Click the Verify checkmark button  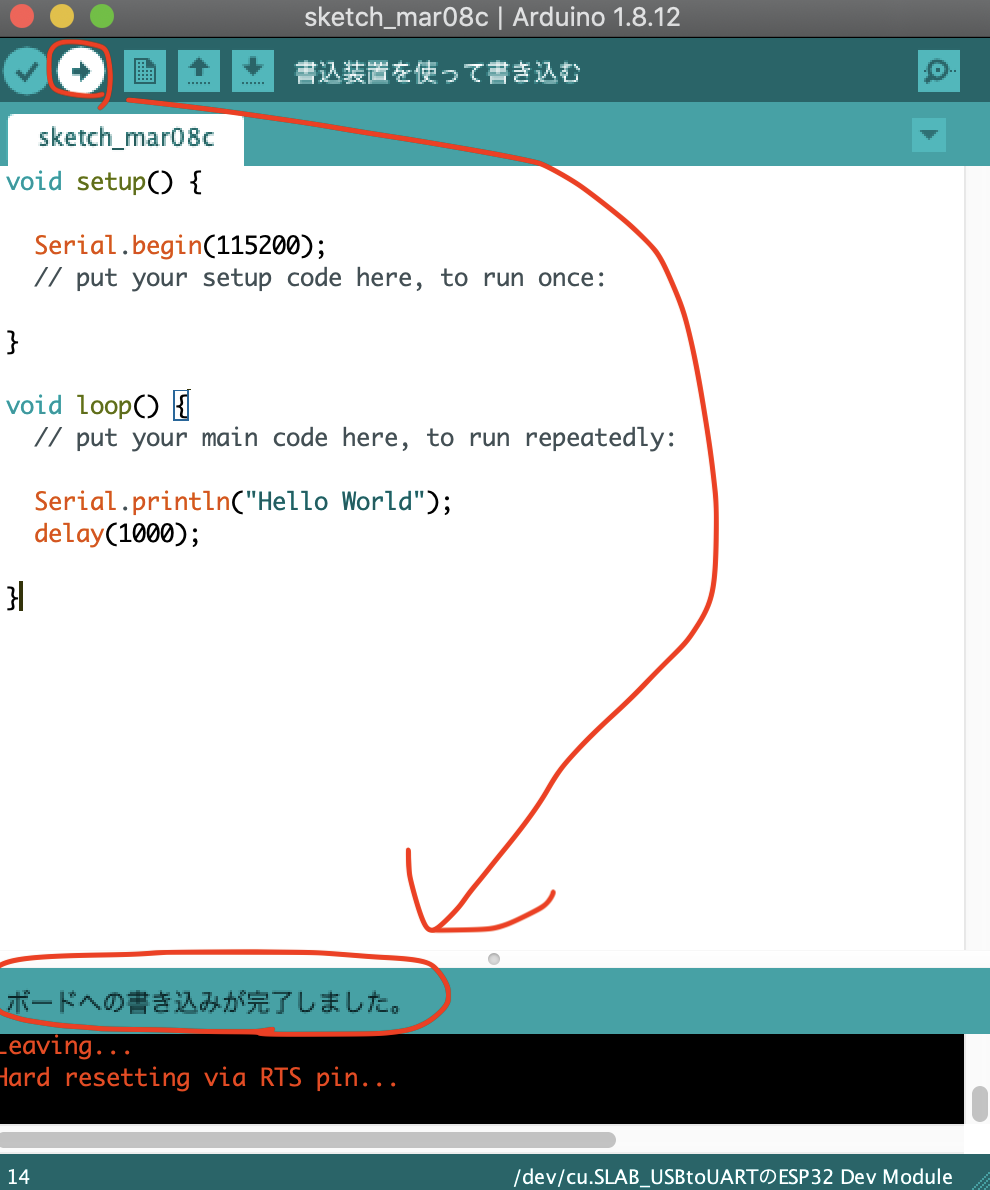pos(27,71)
